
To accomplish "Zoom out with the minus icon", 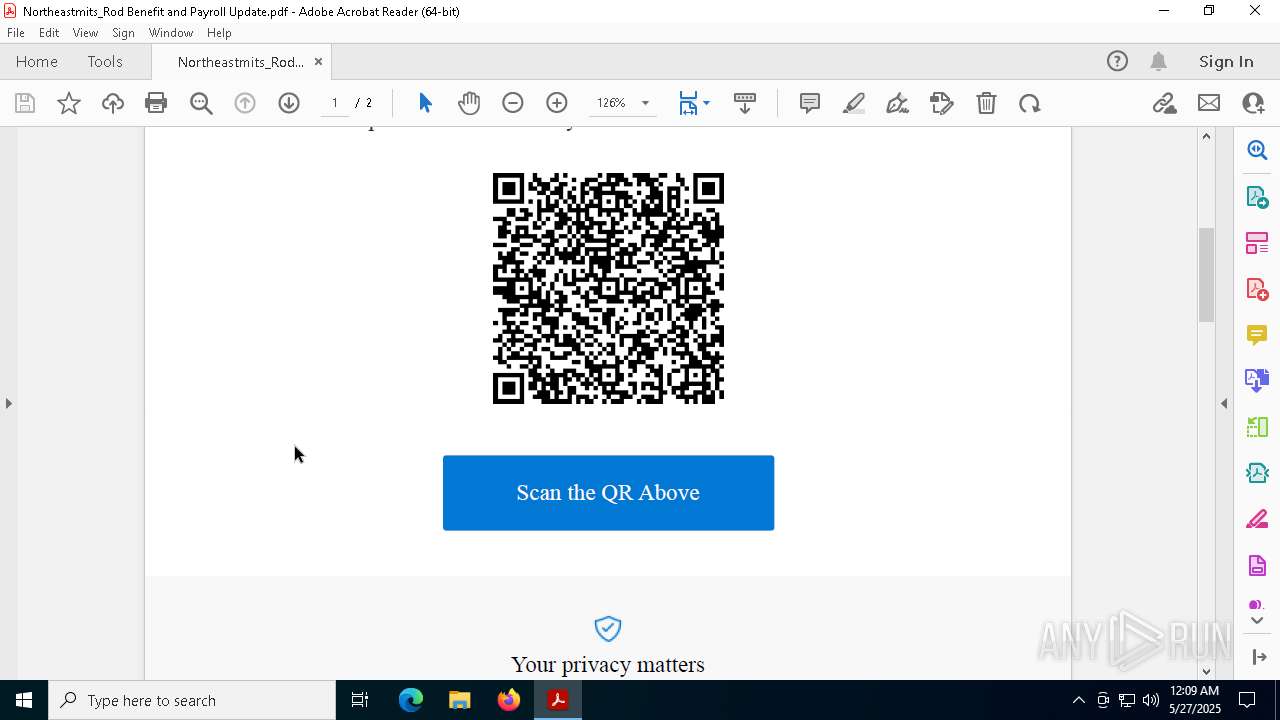I will tap(513, 103).
